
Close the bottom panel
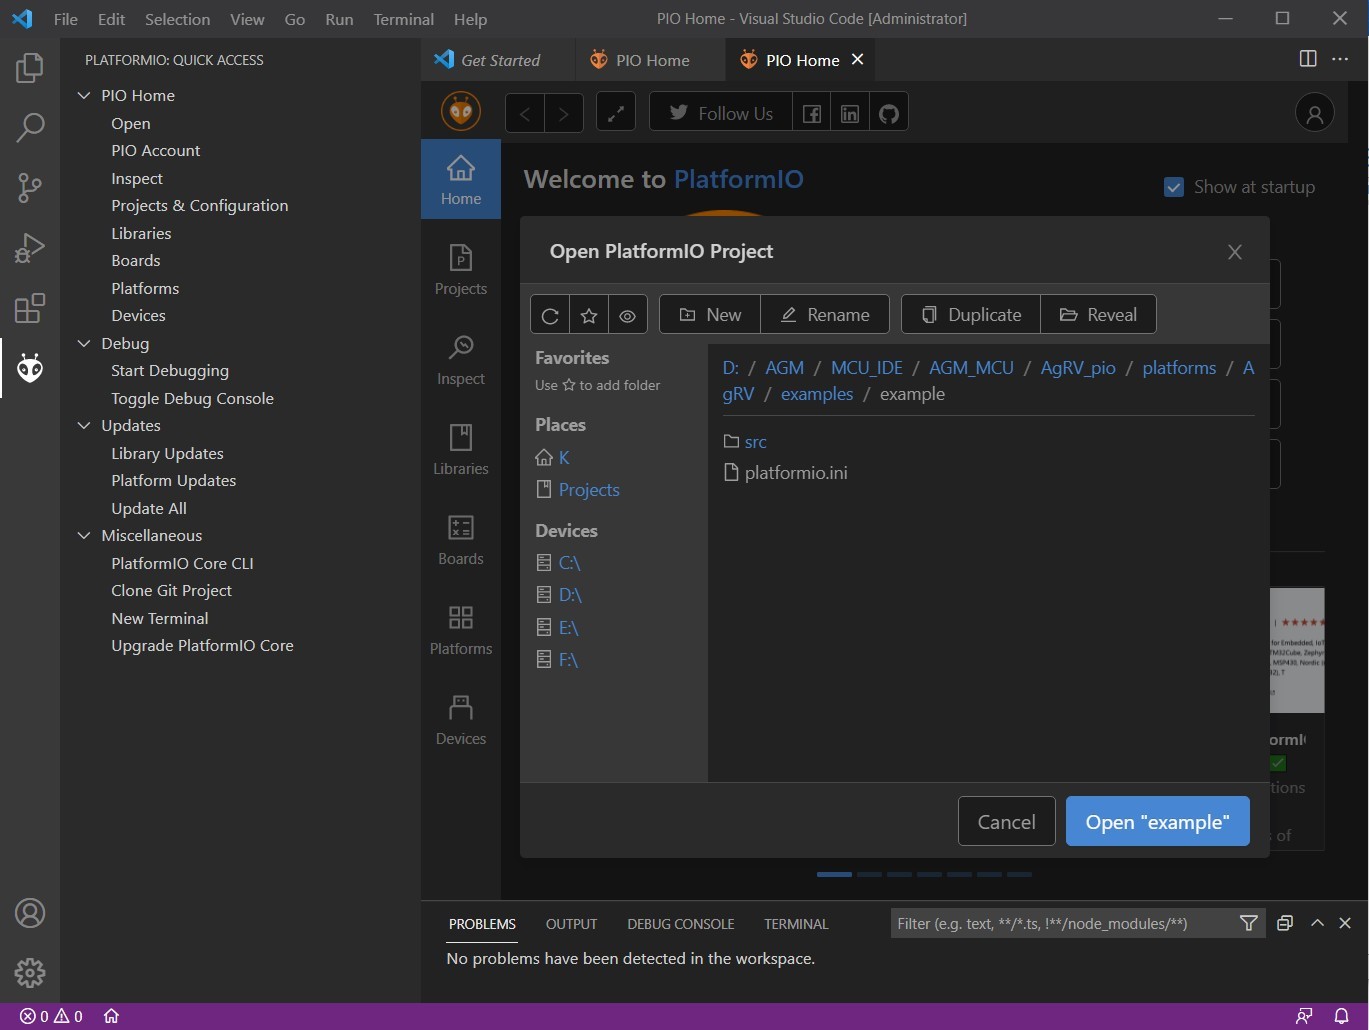[x=1345, y=923]
